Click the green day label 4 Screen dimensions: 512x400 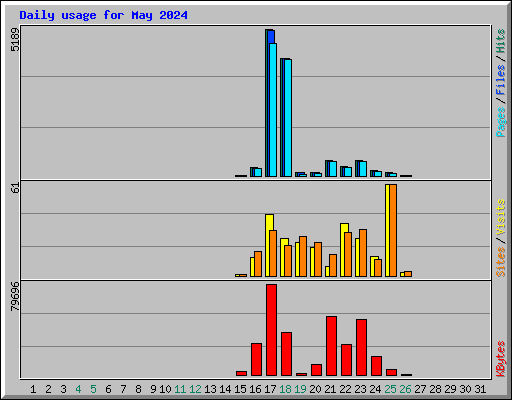pos(78,389)
